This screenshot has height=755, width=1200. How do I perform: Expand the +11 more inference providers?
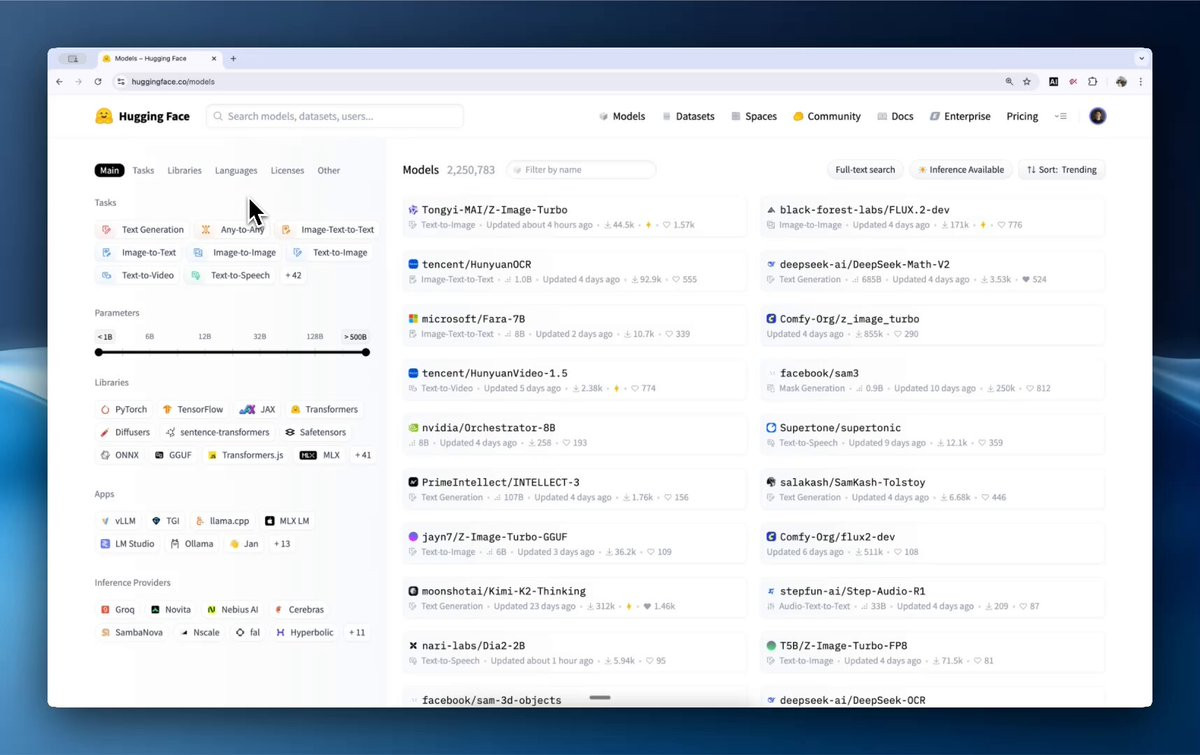pos(357,633)
